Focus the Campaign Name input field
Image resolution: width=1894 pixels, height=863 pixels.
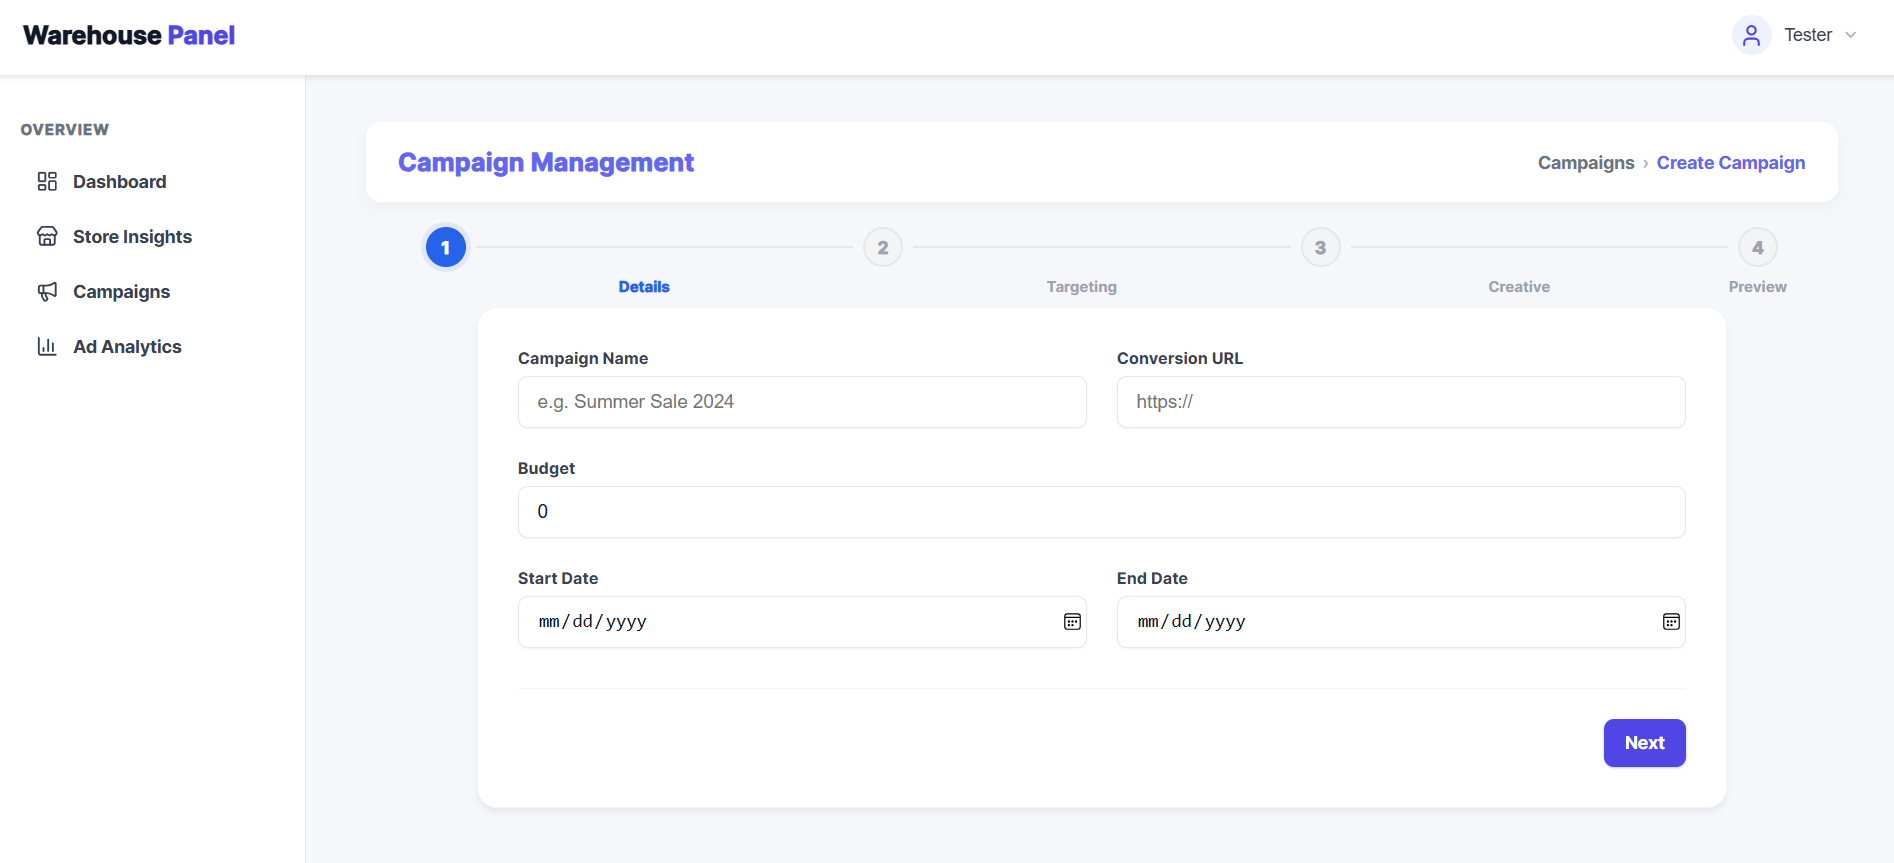click(x=802, y=402)
